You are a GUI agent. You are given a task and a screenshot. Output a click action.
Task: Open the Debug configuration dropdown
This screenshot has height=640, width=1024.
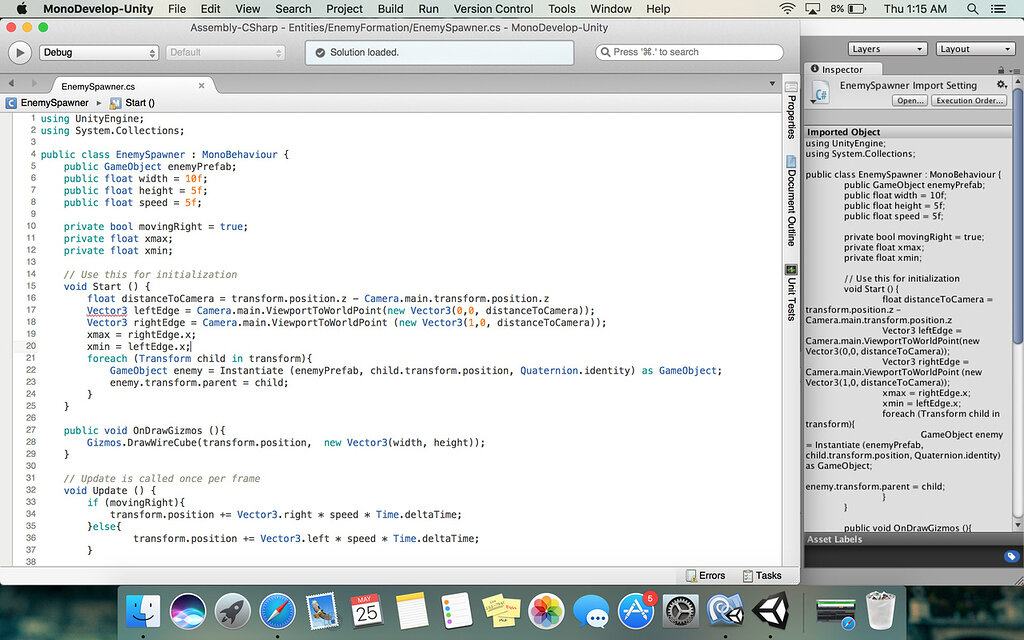pyautogui.click(x=99, y=52)
